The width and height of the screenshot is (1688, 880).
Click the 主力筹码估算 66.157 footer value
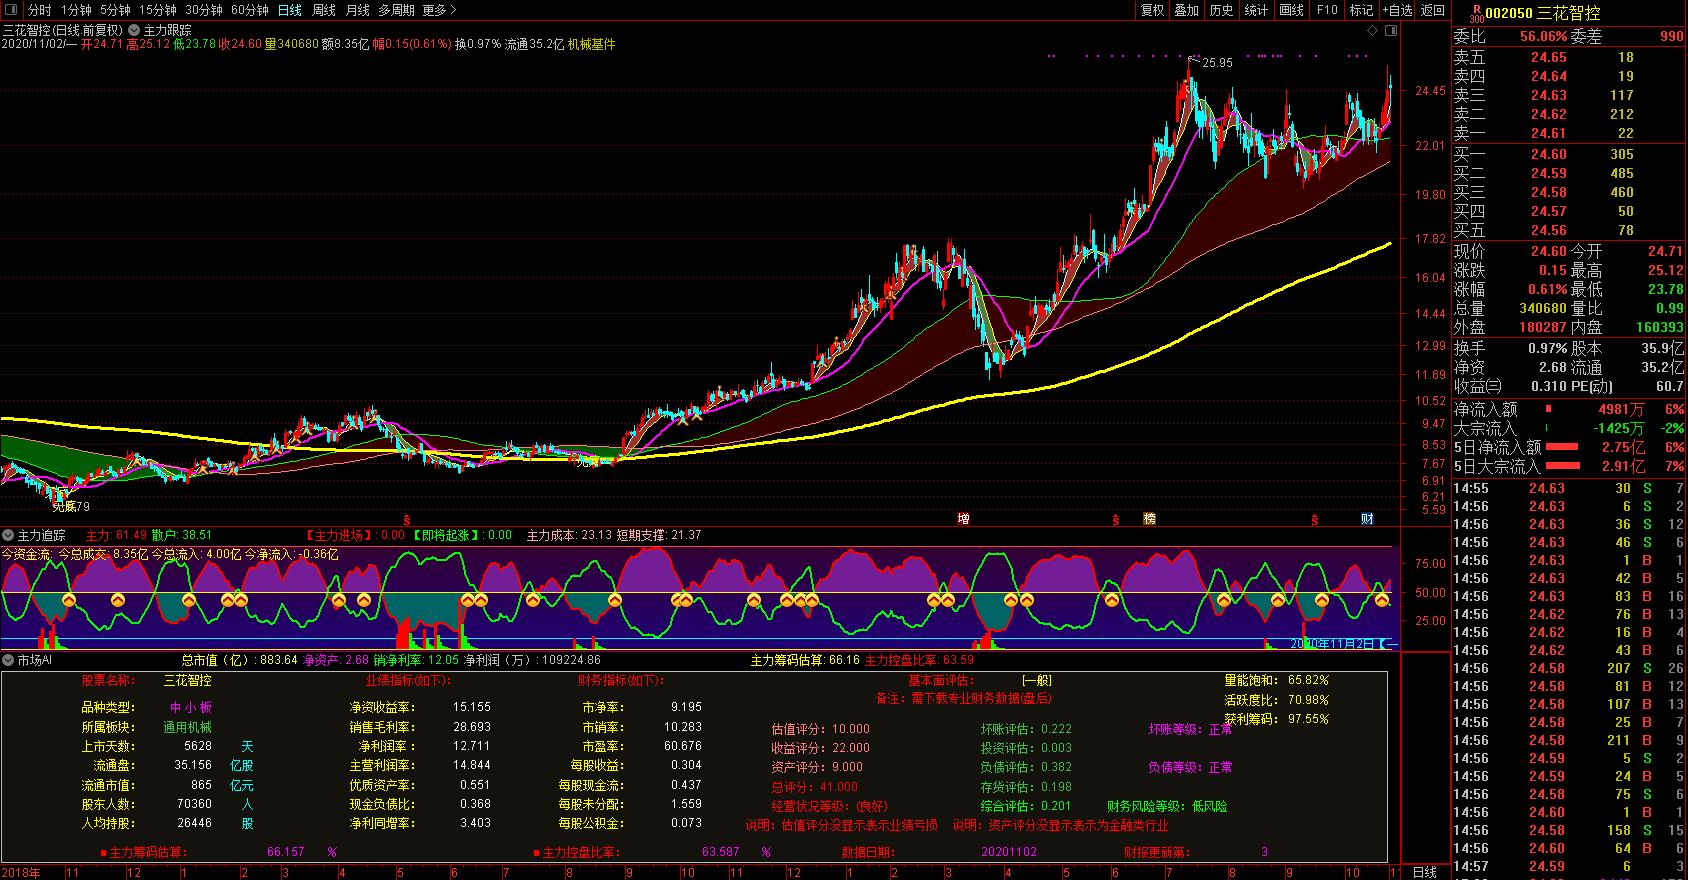(x=286, y=852)
